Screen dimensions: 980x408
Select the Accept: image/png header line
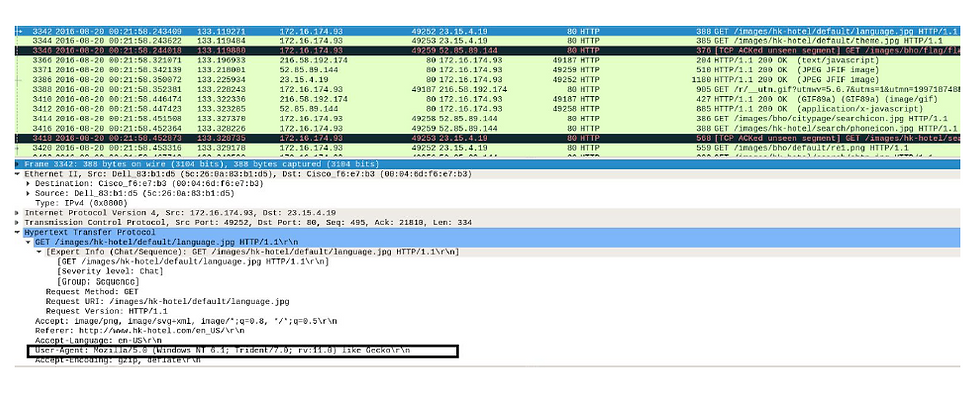(x=186, y=321)
